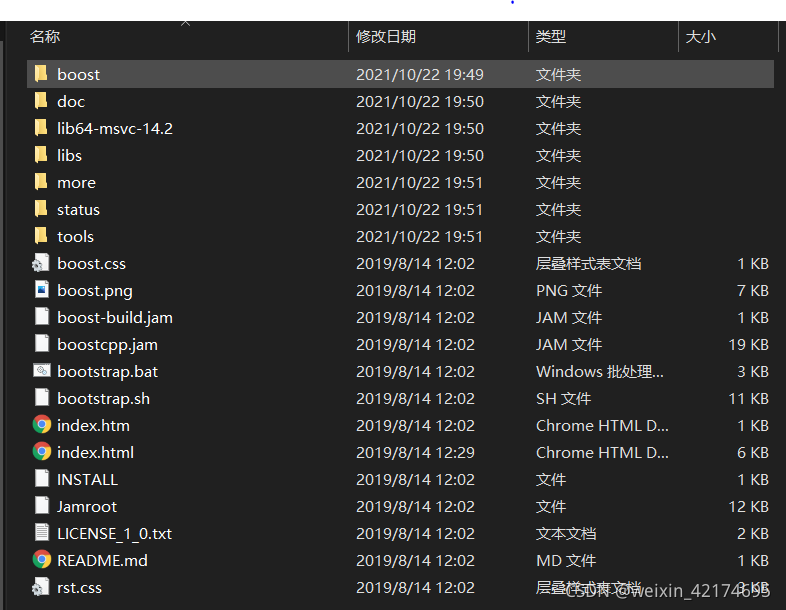Sort by the 大小 column header

coord(700,37)
